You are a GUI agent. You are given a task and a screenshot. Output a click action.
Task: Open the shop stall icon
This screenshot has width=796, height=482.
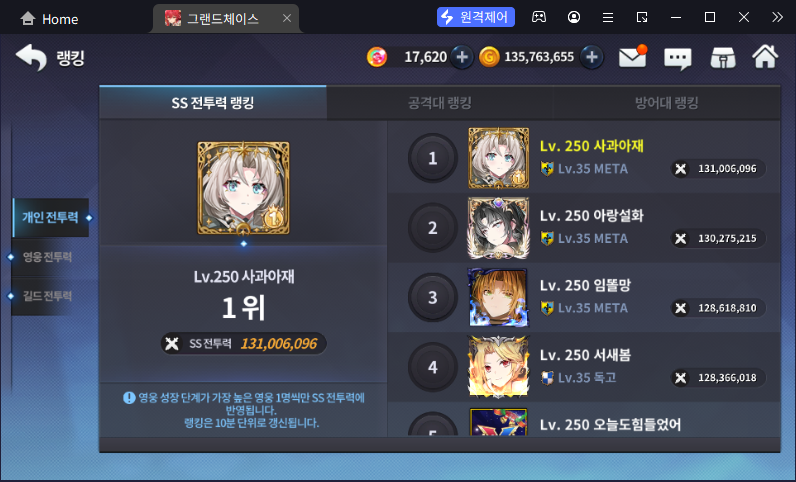pos(723,57)
